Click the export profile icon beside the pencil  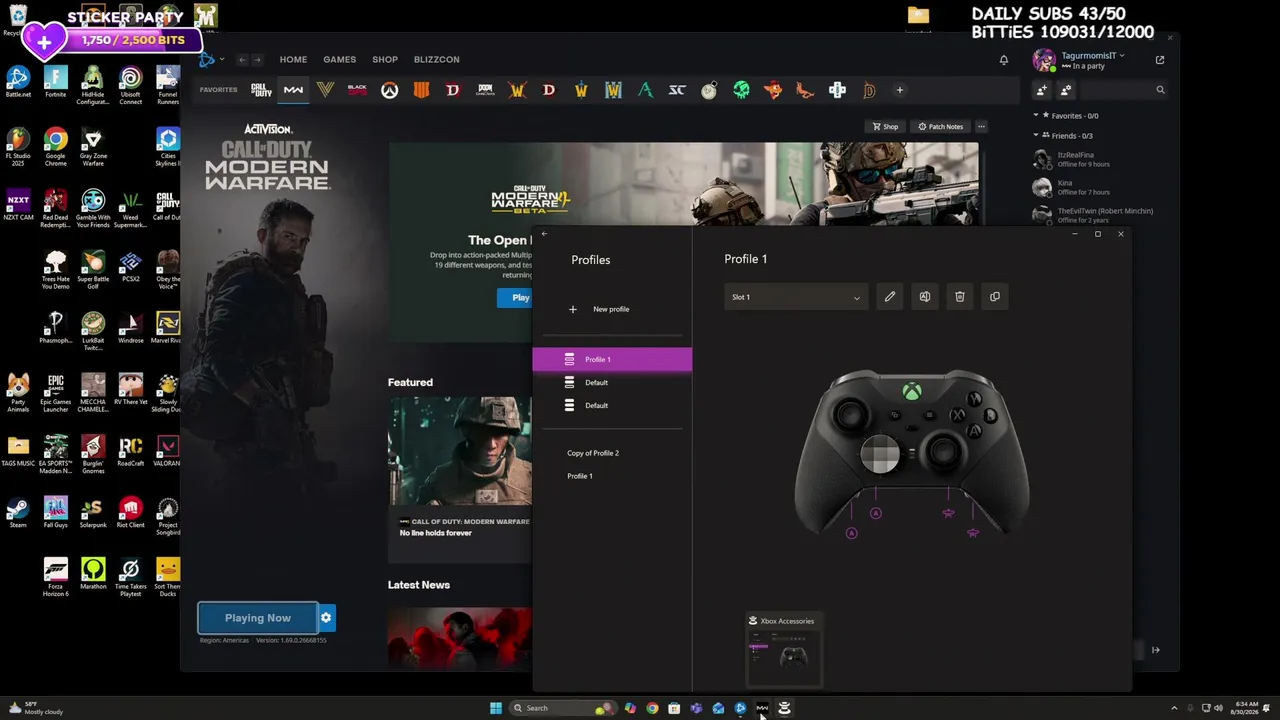924,297
